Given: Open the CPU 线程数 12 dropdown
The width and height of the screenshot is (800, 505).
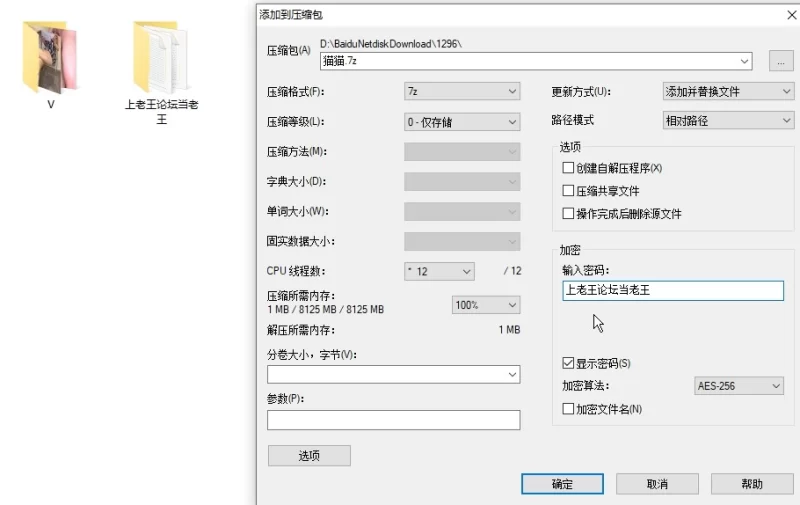Looking at the screenshot, I should [439, 271].
